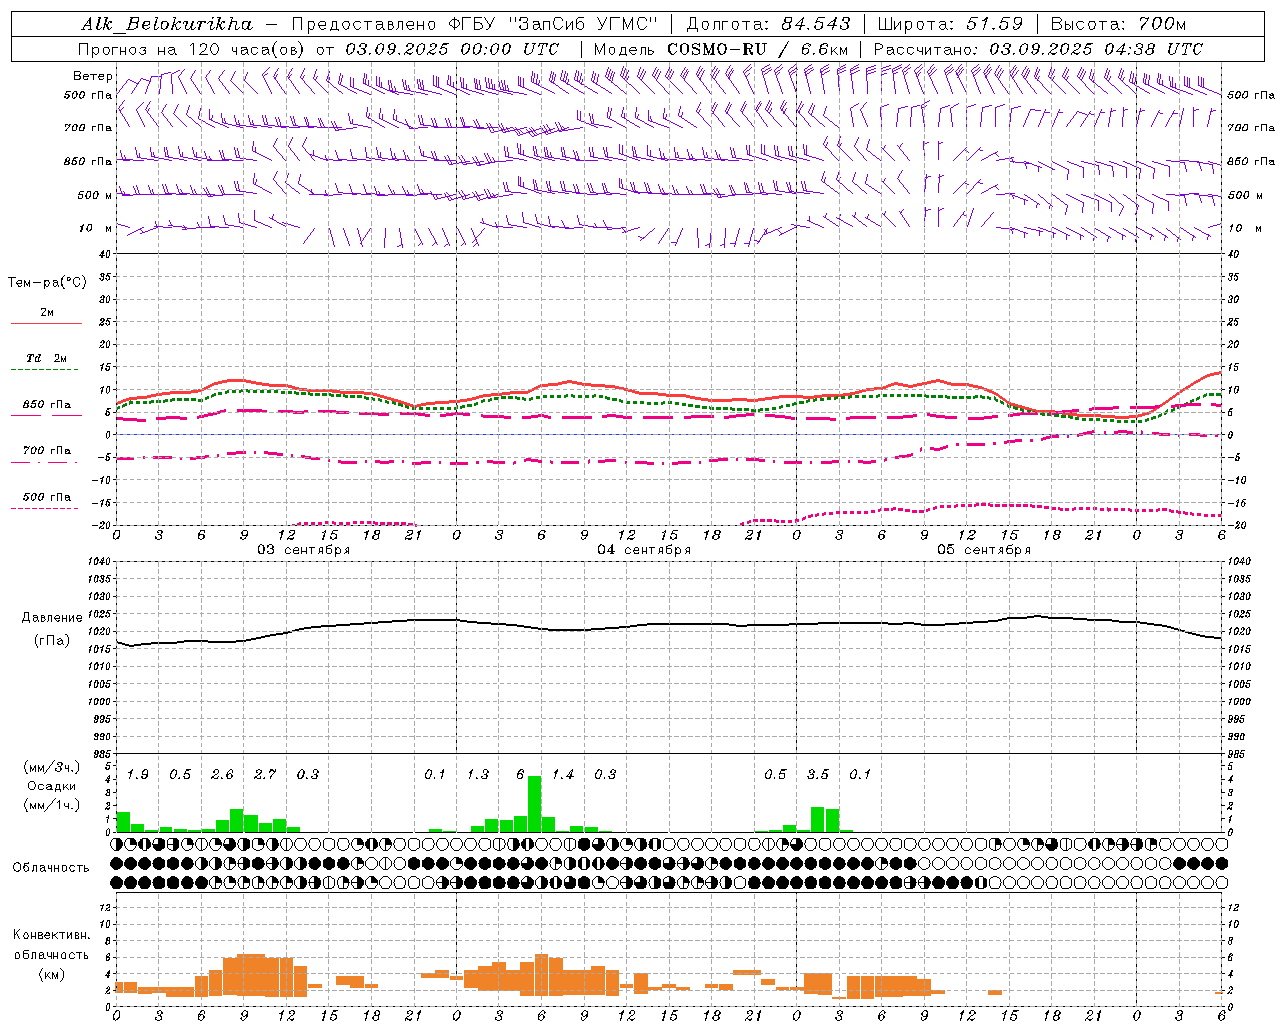Viewport: 1280px width, 1024px height.
Task: Click the (мм/1ч.) unit label
Action: 52,805
